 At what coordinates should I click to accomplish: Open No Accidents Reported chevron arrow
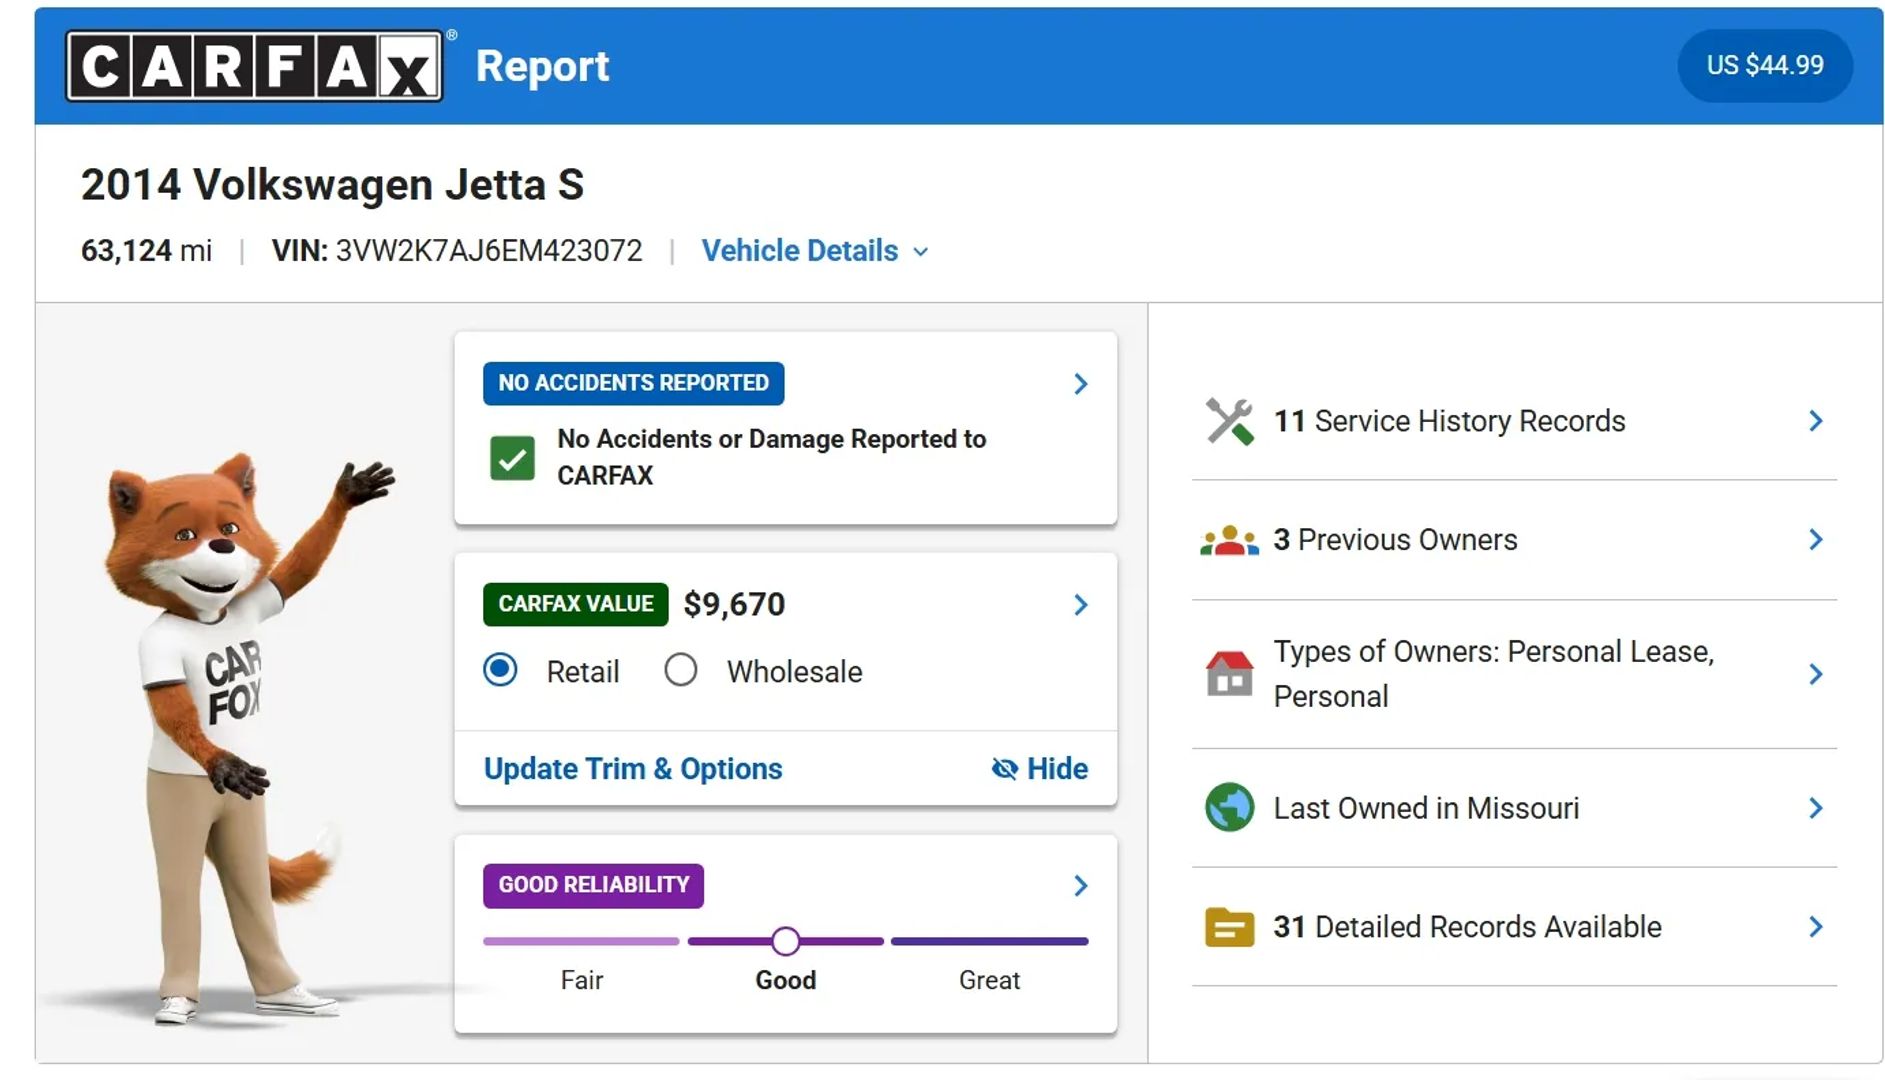pos(1080,384)
